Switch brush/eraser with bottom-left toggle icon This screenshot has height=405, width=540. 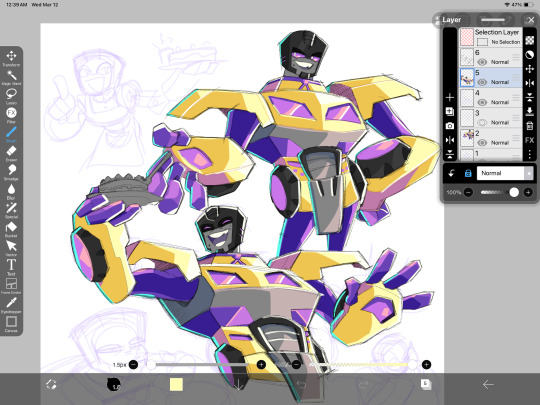[51, 384]
